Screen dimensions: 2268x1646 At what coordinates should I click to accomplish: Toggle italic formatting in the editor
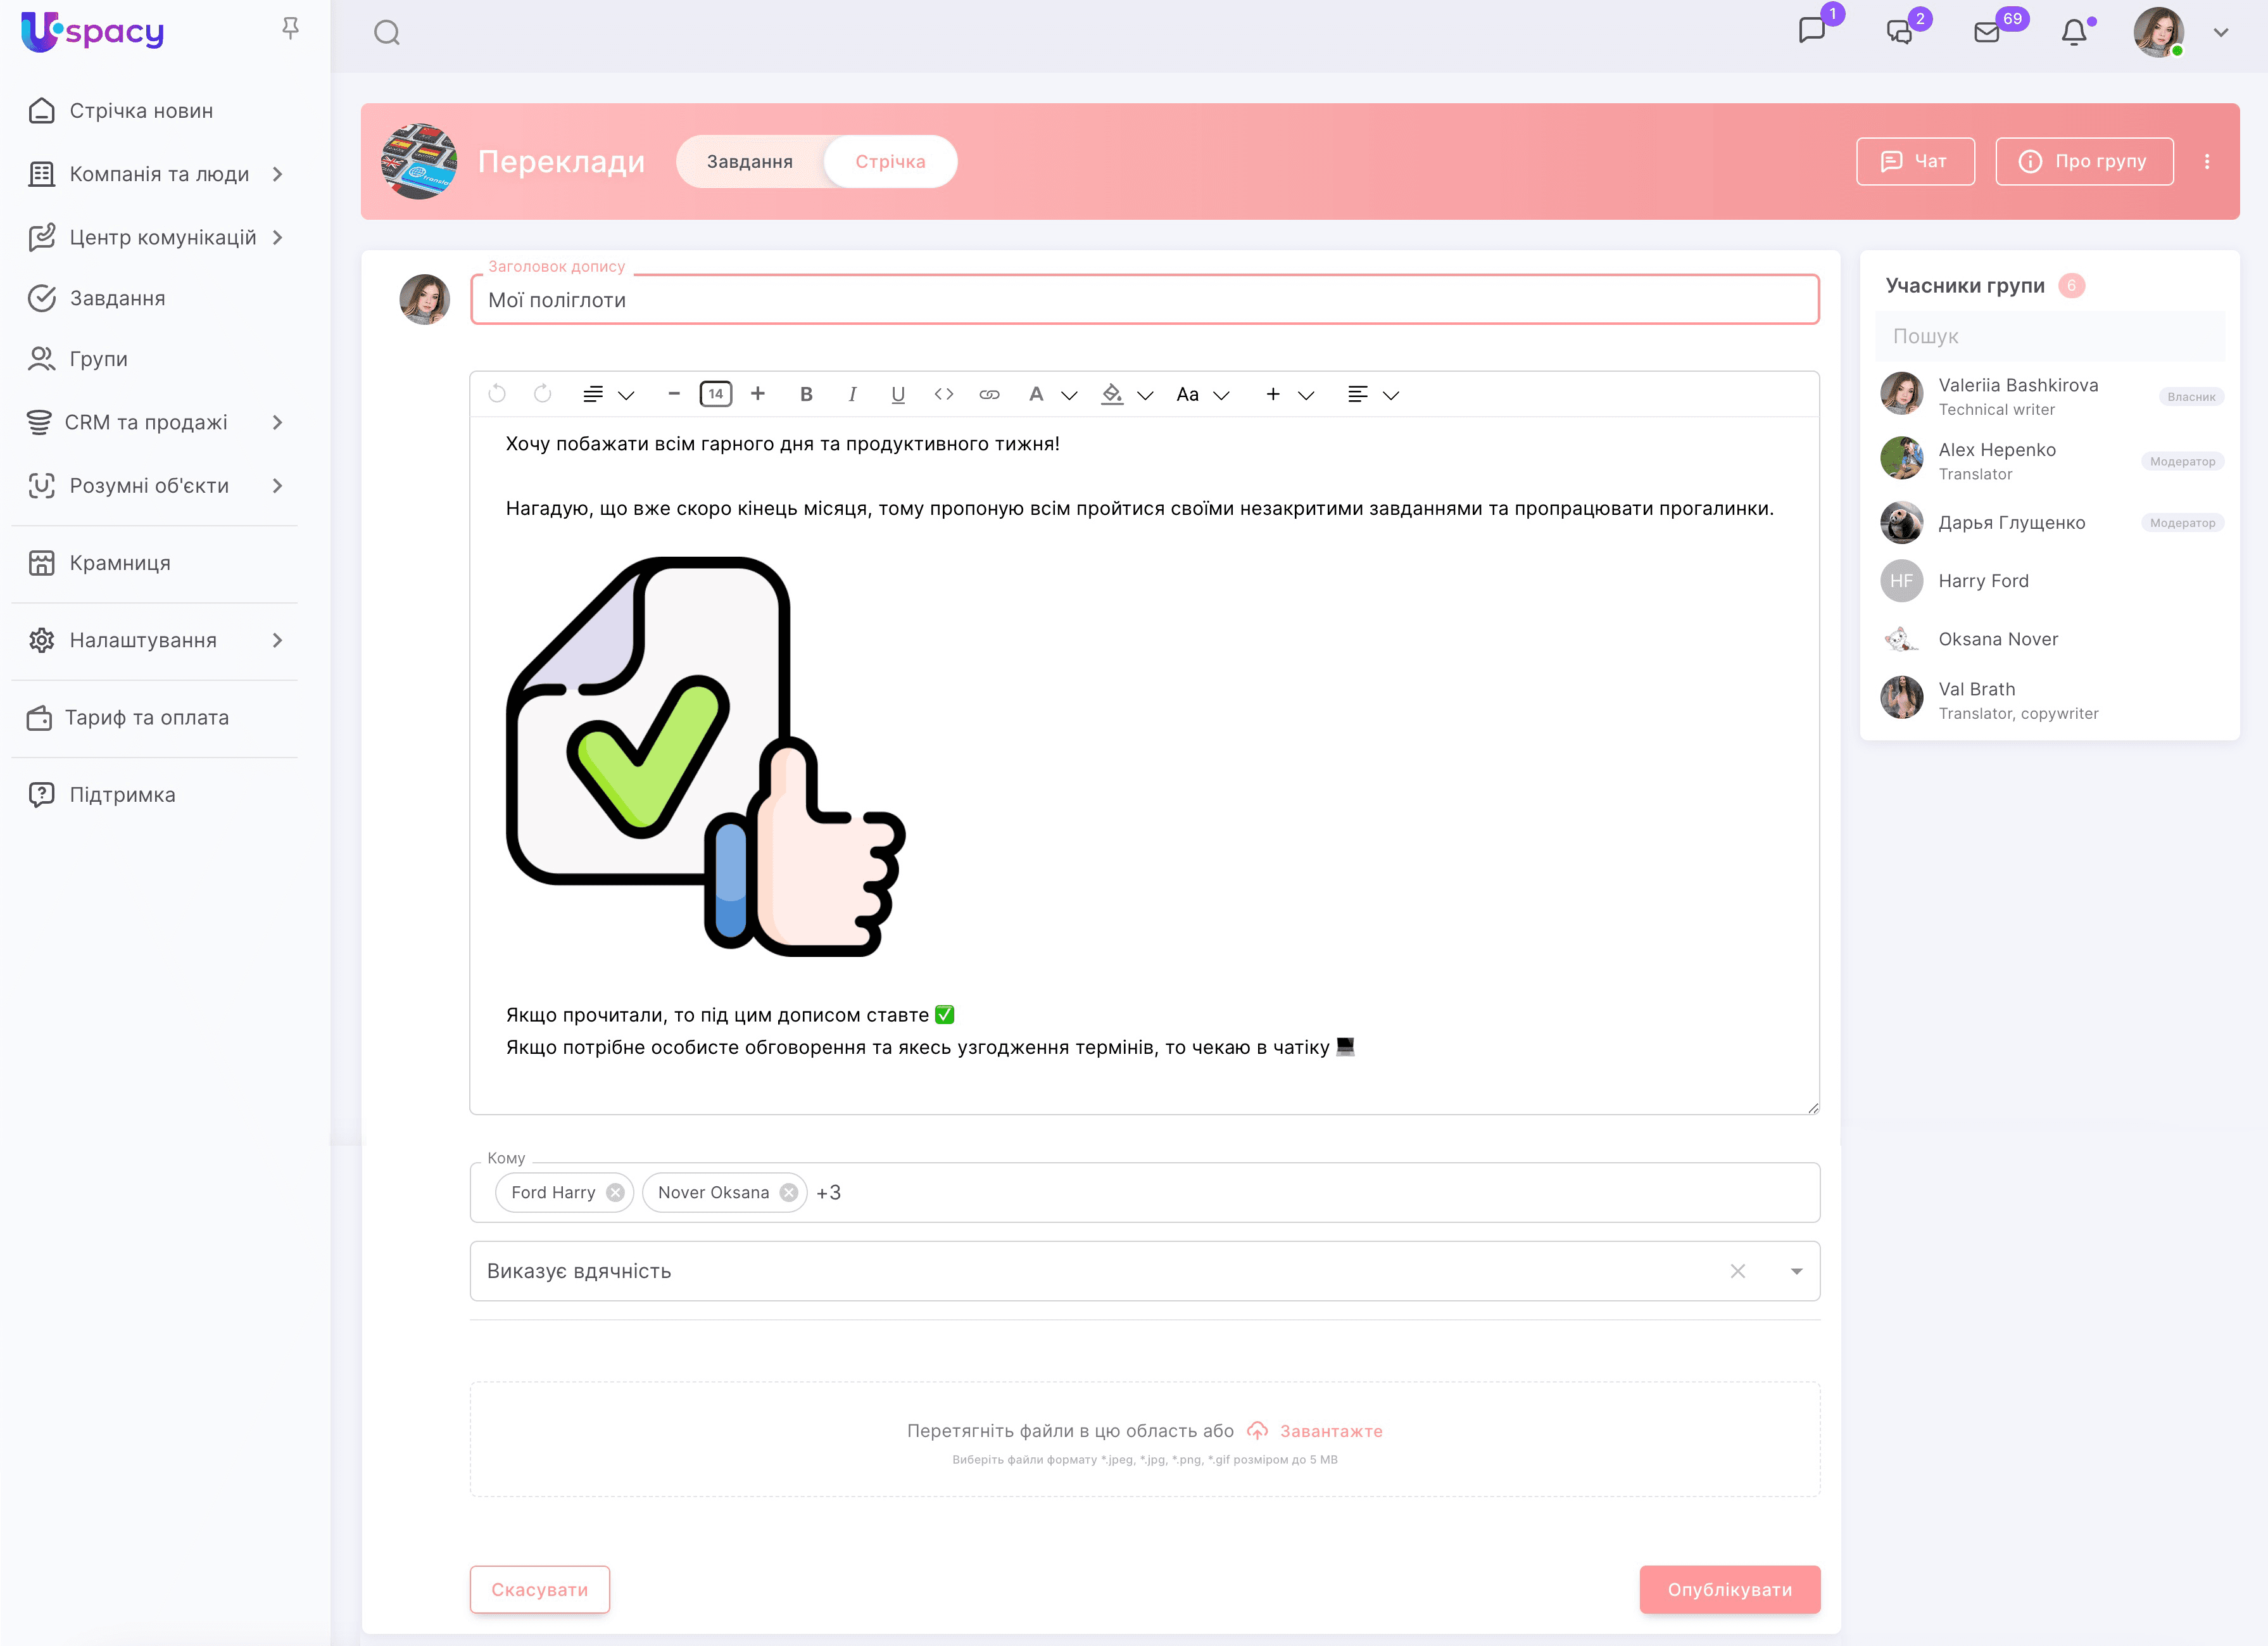852,394
